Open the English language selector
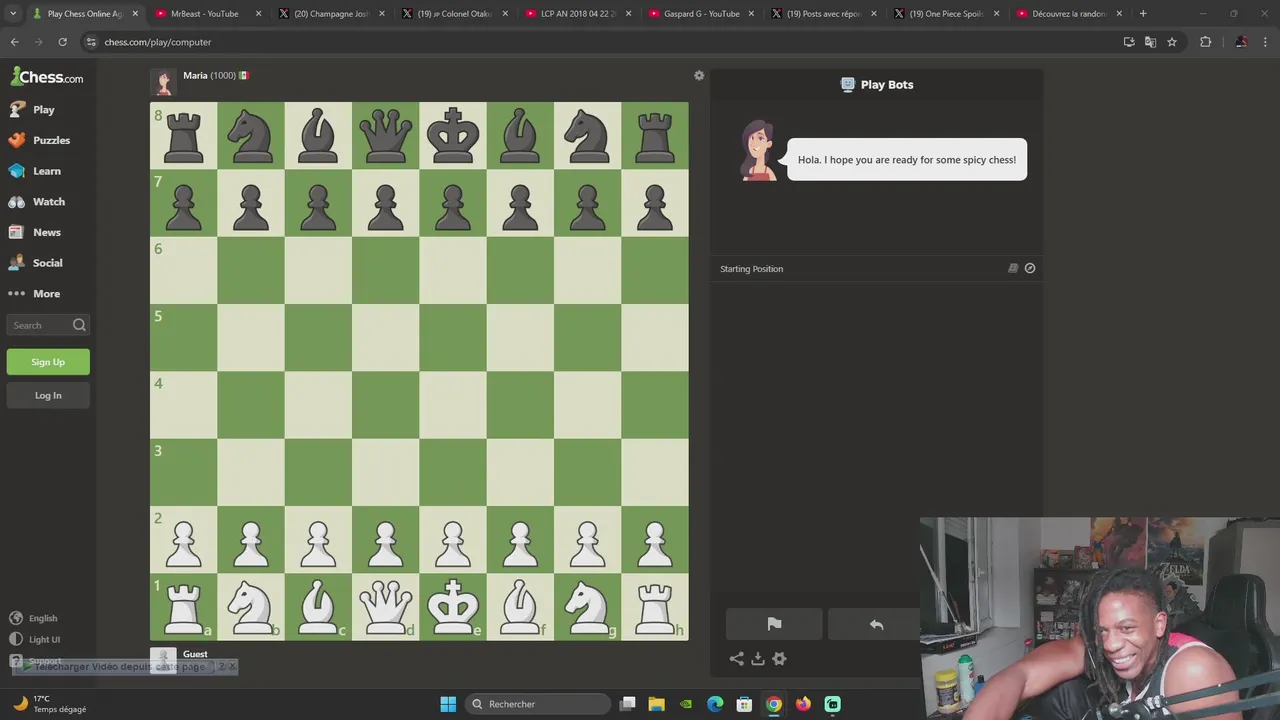Screen dimensions: 1280x720 tap(34, 618)
